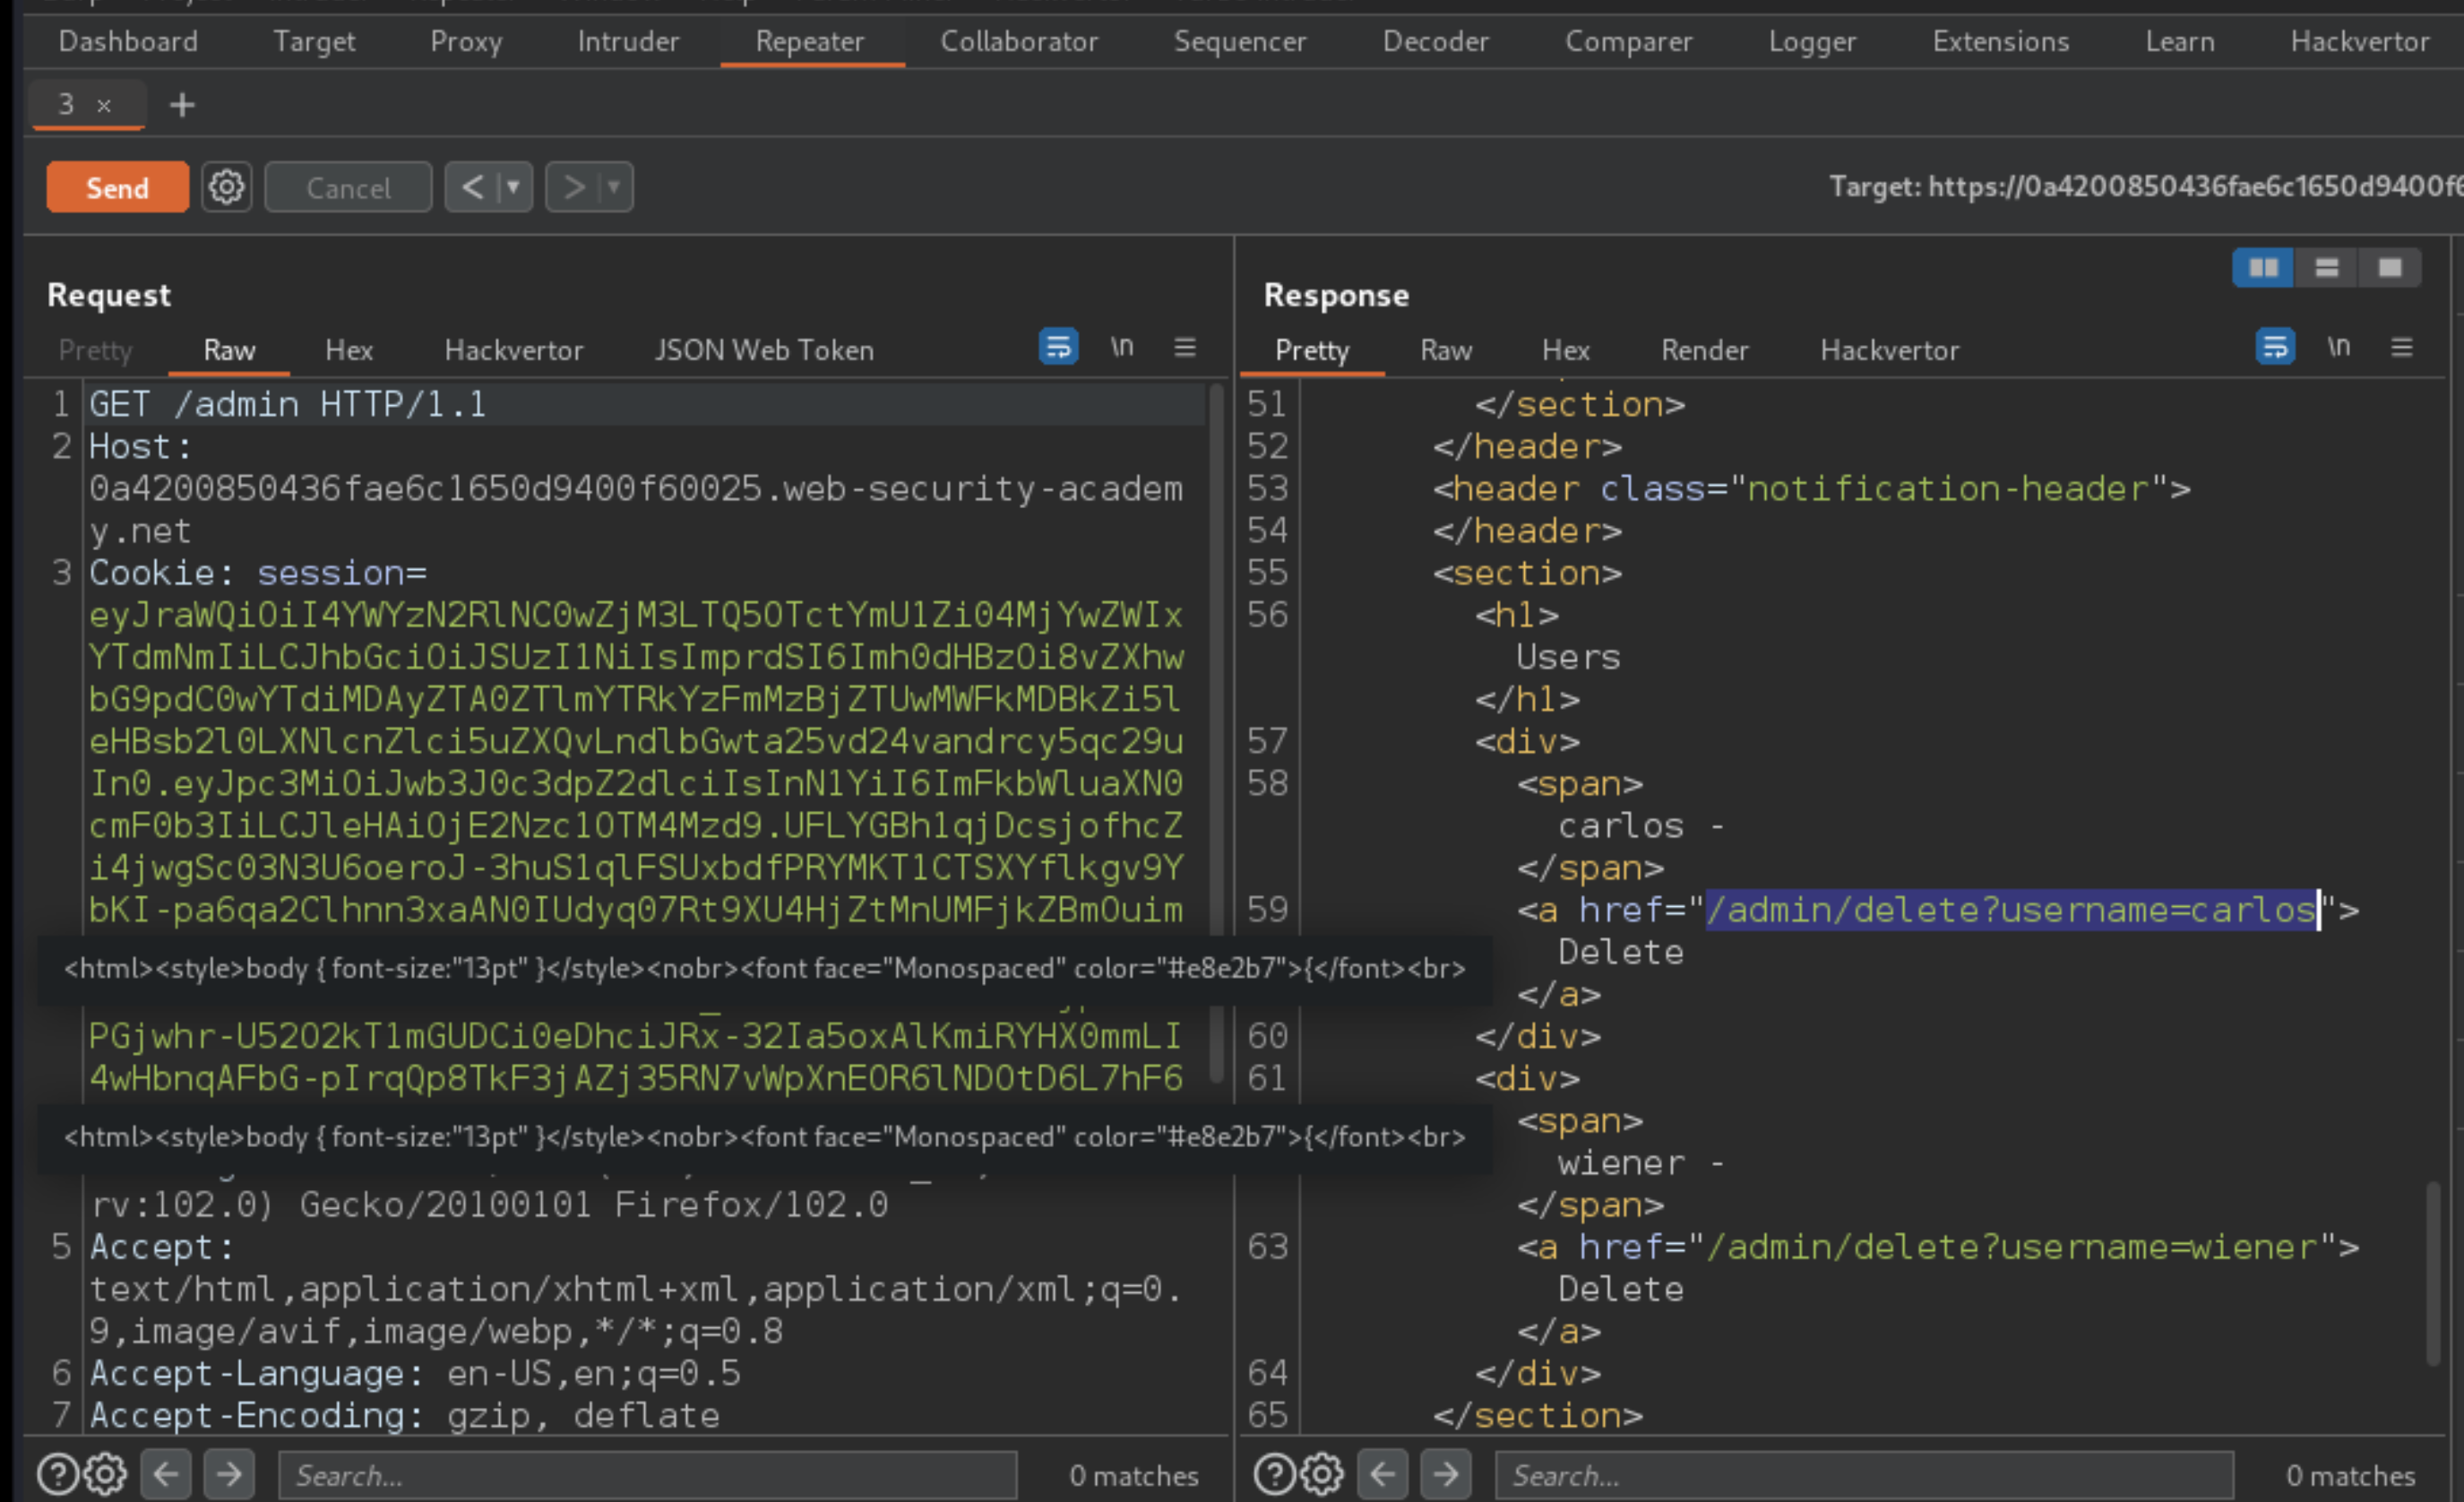Jump to previous Request search match
The width and height of the screenshot is (2464, 1502).
pyautogui.click(x=166, y=1474)
